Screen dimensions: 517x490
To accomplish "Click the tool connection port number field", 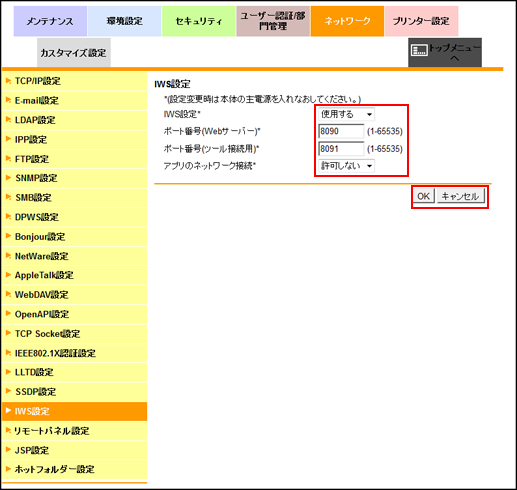I will (x=341, y=149).
